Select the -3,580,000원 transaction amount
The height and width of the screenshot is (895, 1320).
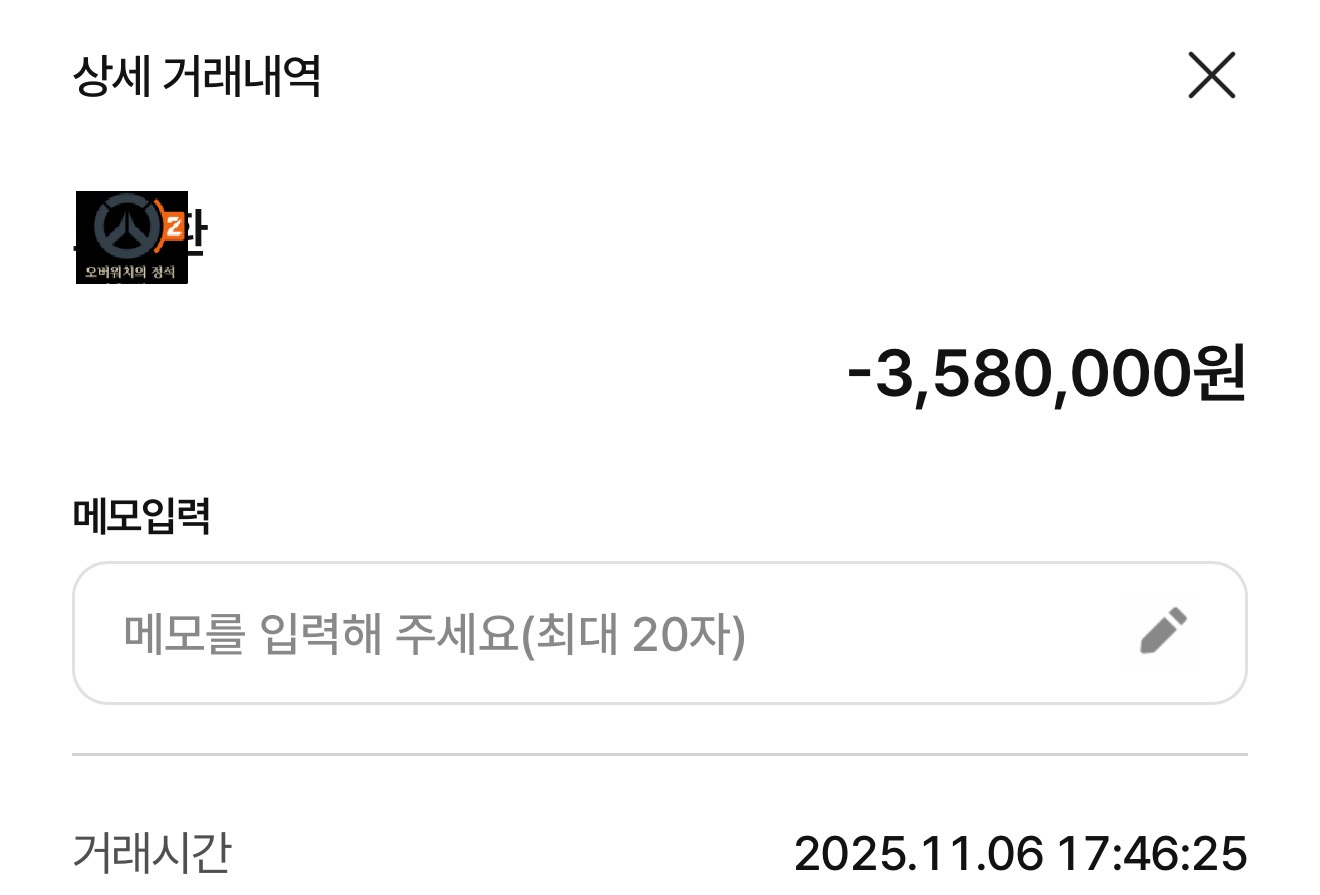tap(1046, 374)
